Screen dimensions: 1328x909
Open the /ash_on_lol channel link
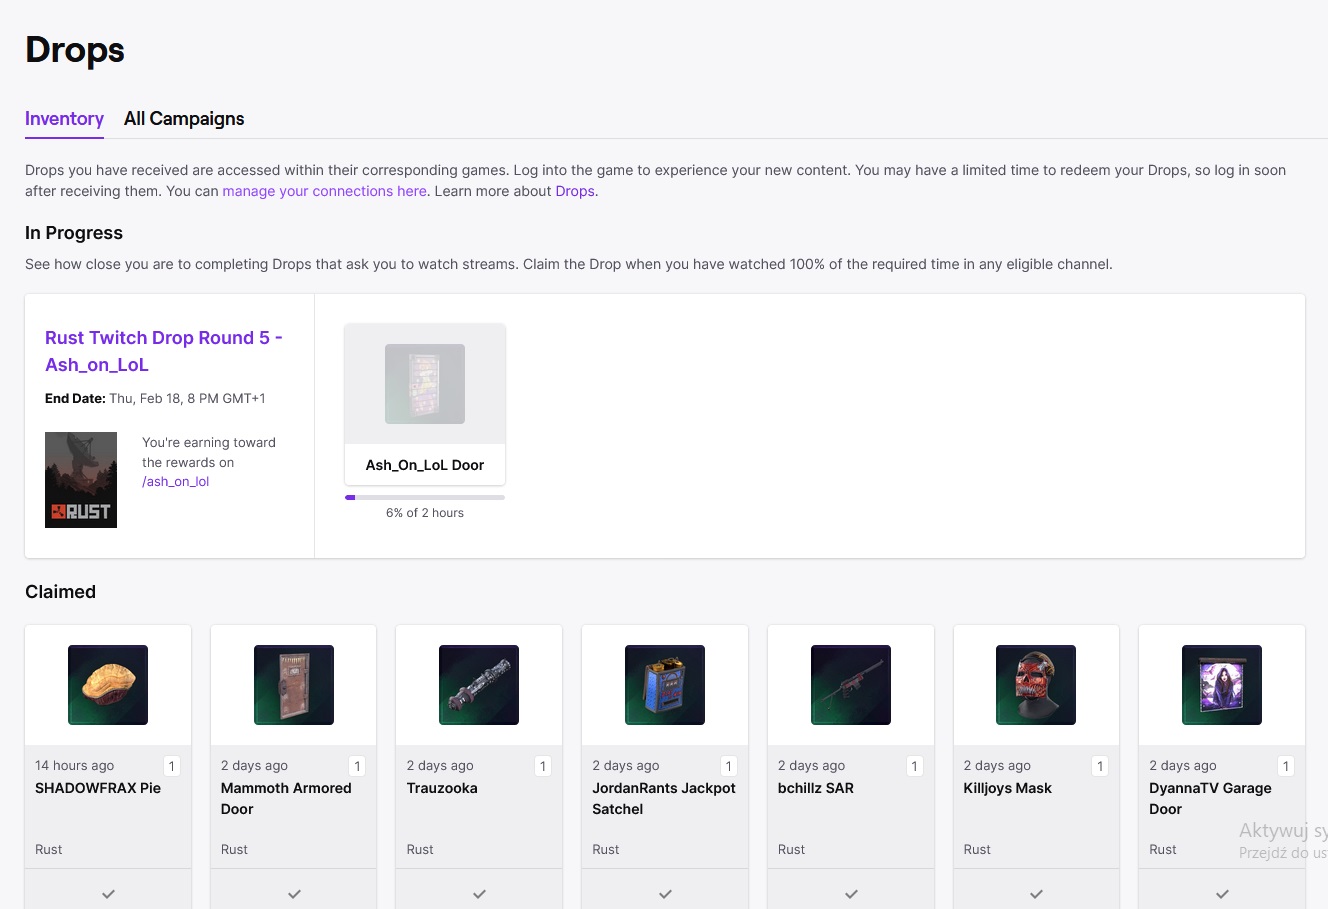[x=176, y=482]
